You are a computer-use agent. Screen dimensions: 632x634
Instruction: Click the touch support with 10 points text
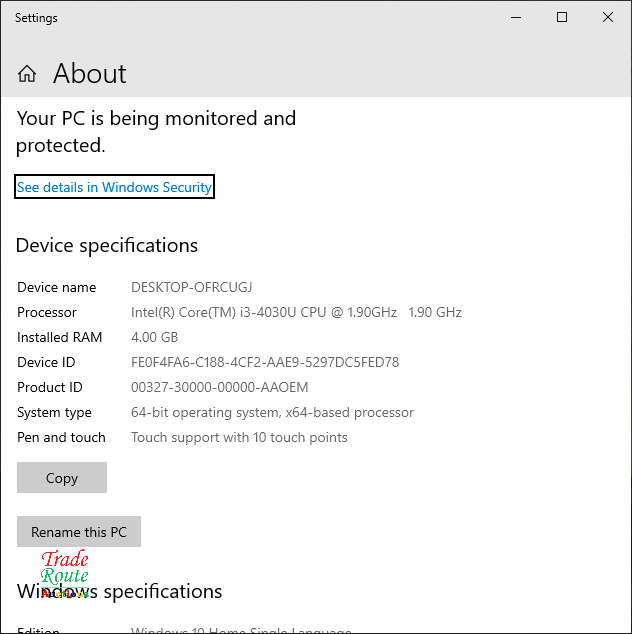click(239, 437)
